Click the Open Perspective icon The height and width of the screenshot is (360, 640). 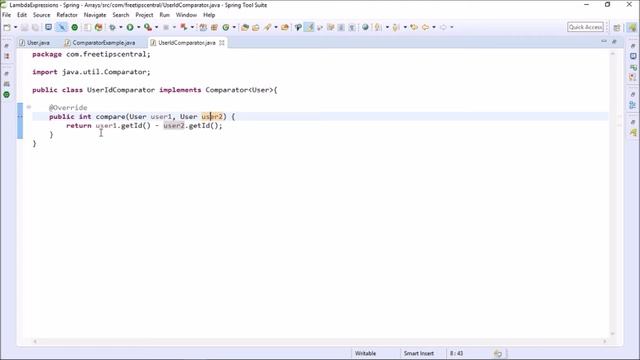point(617,27)
